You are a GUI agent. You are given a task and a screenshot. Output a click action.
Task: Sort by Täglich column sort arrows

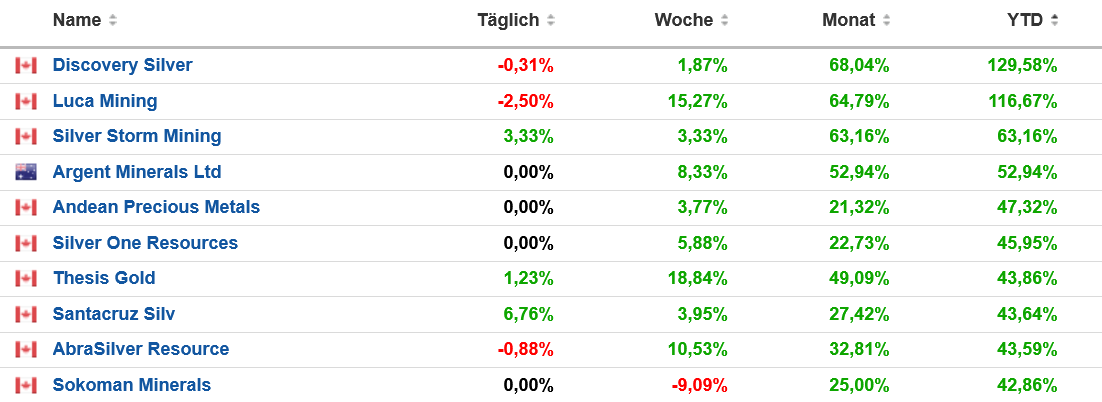pyautogui.click(x=551, y=21)
